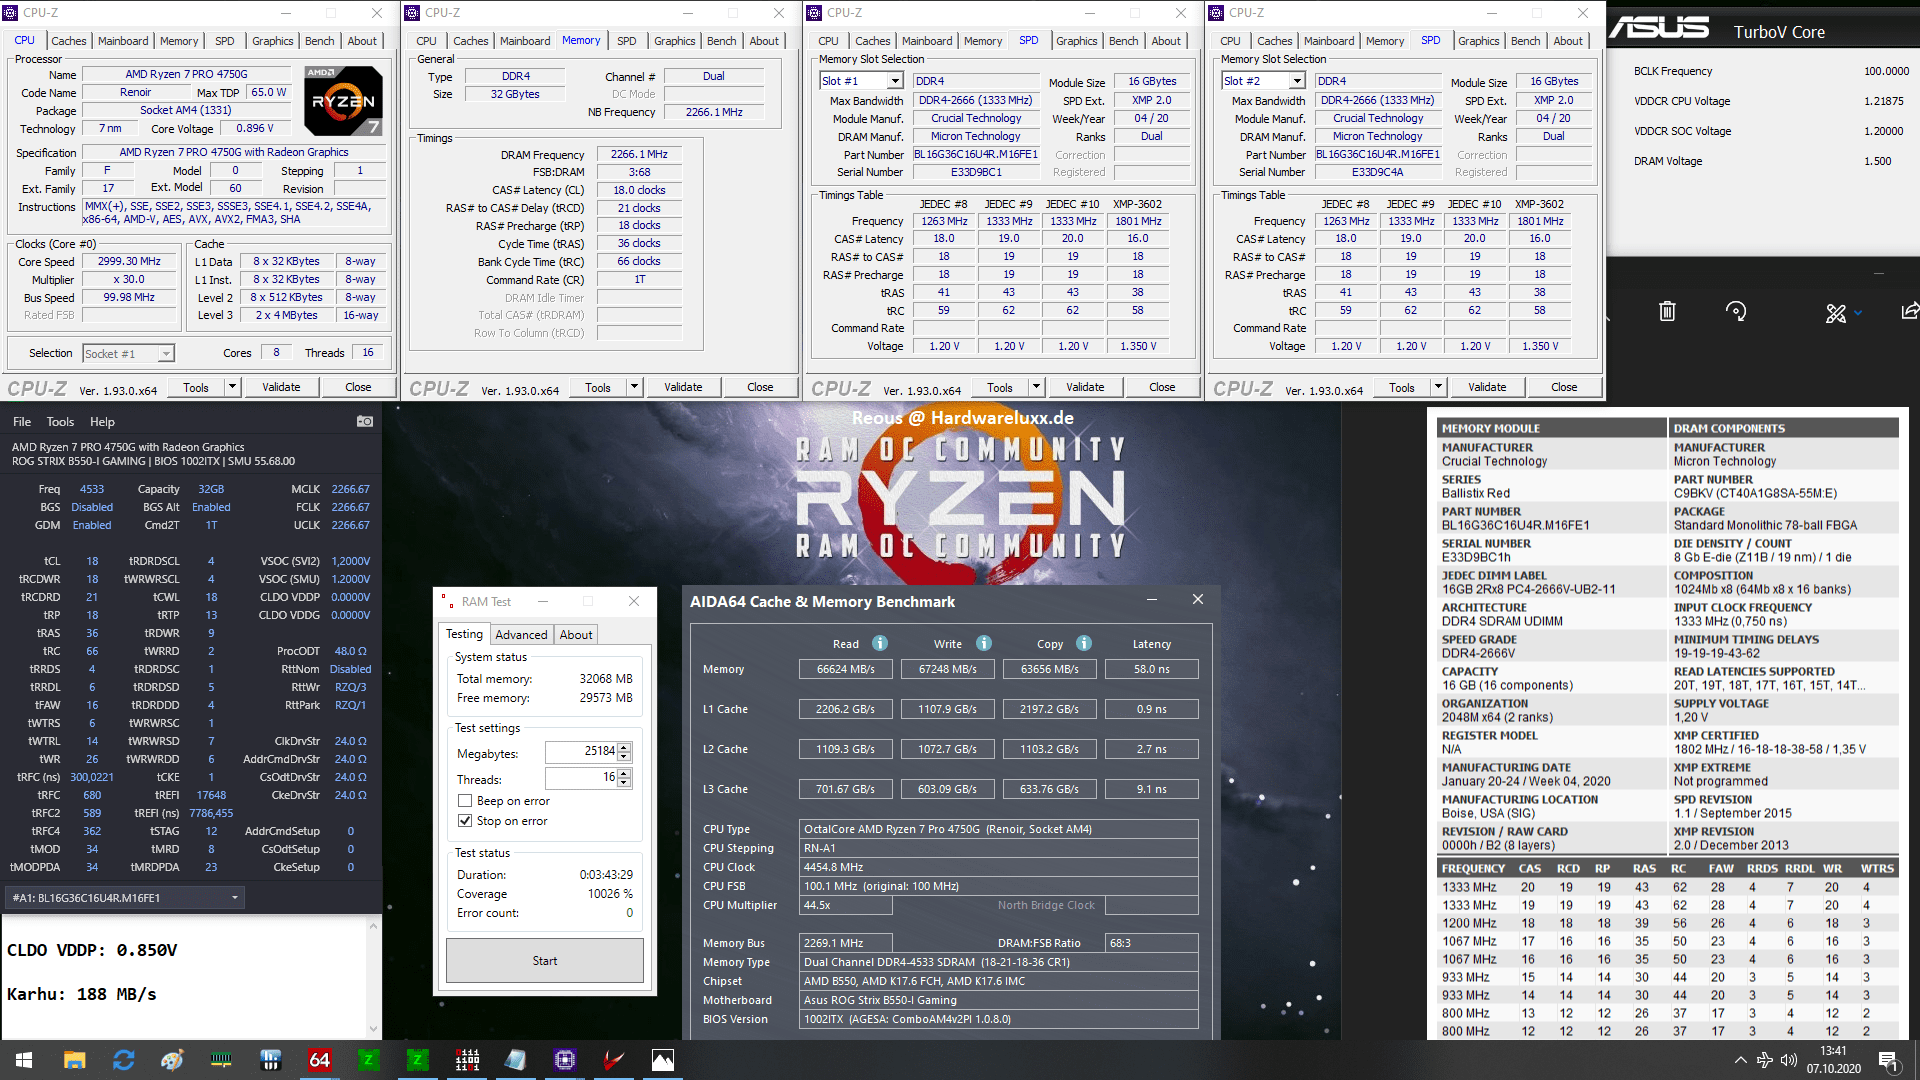Click the MCLK value 2266.67 in ZenTimings
The image size is (1920, 1080).
point(351,489)
